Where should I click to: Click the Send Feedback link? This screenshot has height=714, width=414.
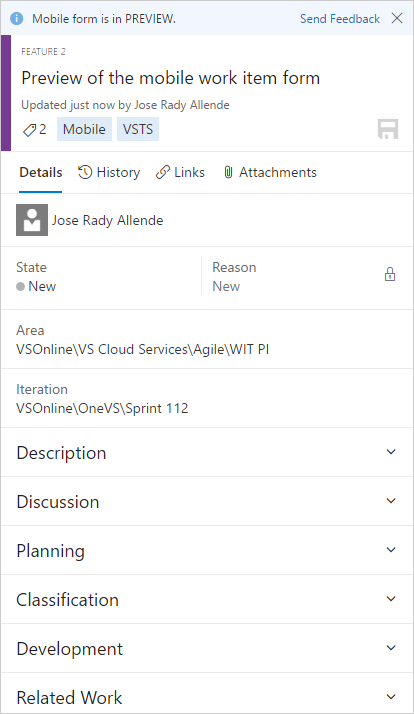(x=340, y=19)
